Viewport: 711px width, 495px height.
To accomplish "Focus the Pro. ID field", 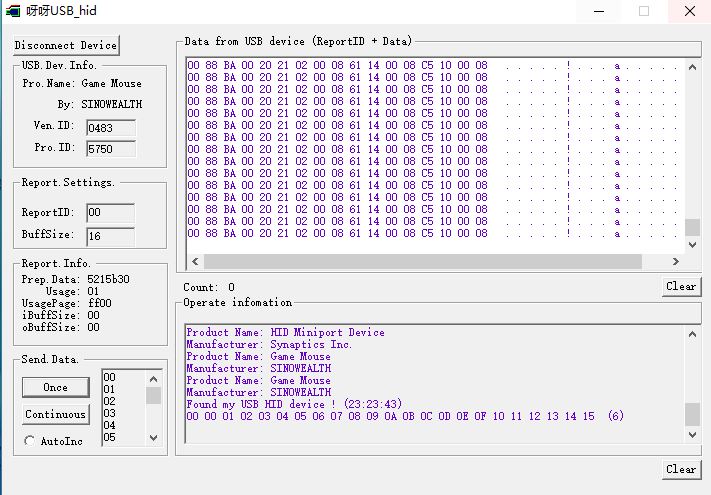I will click(x=111, y=149).
